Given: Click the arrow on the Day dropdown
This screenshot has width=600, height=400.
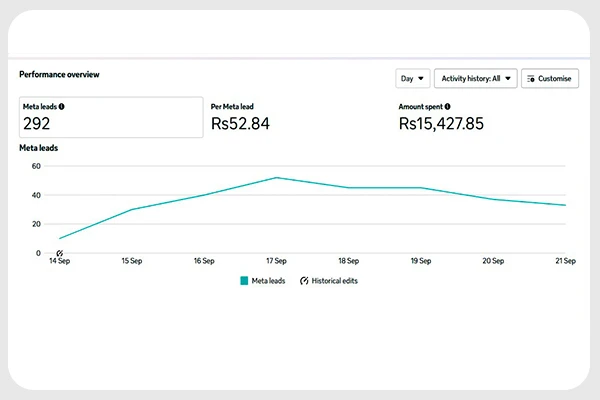Looking at the screenshot, I should coord(421,78).
